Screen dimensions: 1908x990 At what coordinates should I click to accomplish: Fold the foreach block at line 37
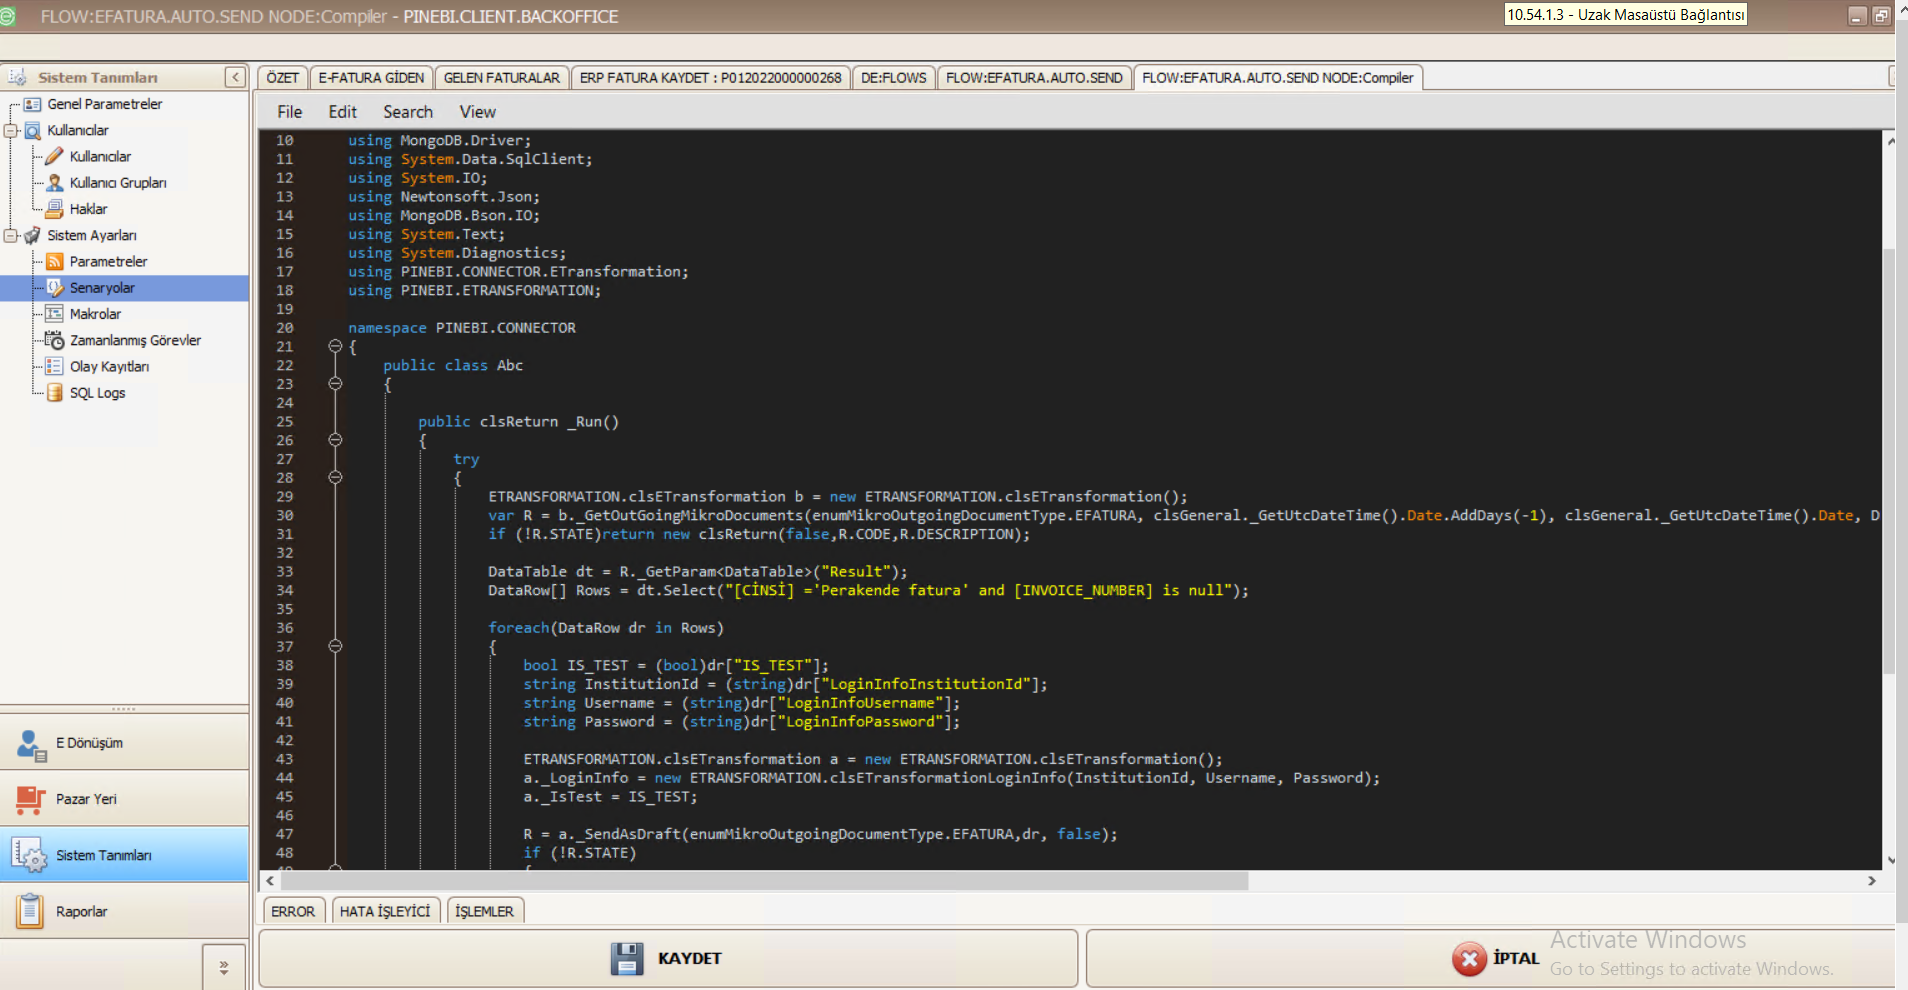click(335, 646)
